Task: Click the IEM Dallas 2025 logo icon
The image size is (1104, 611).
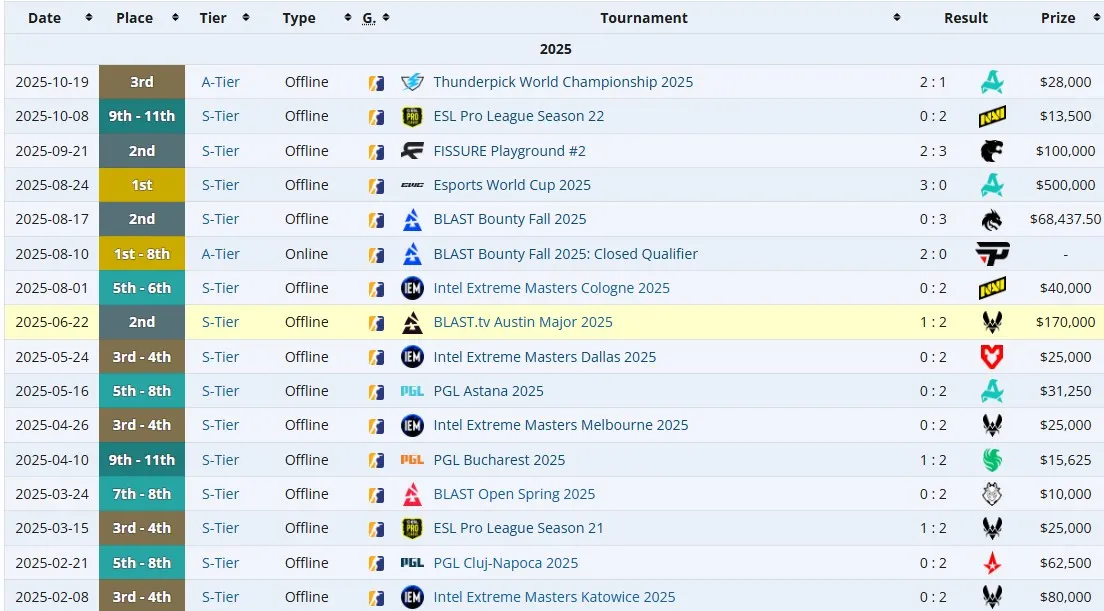Action: tap(412, 357)
